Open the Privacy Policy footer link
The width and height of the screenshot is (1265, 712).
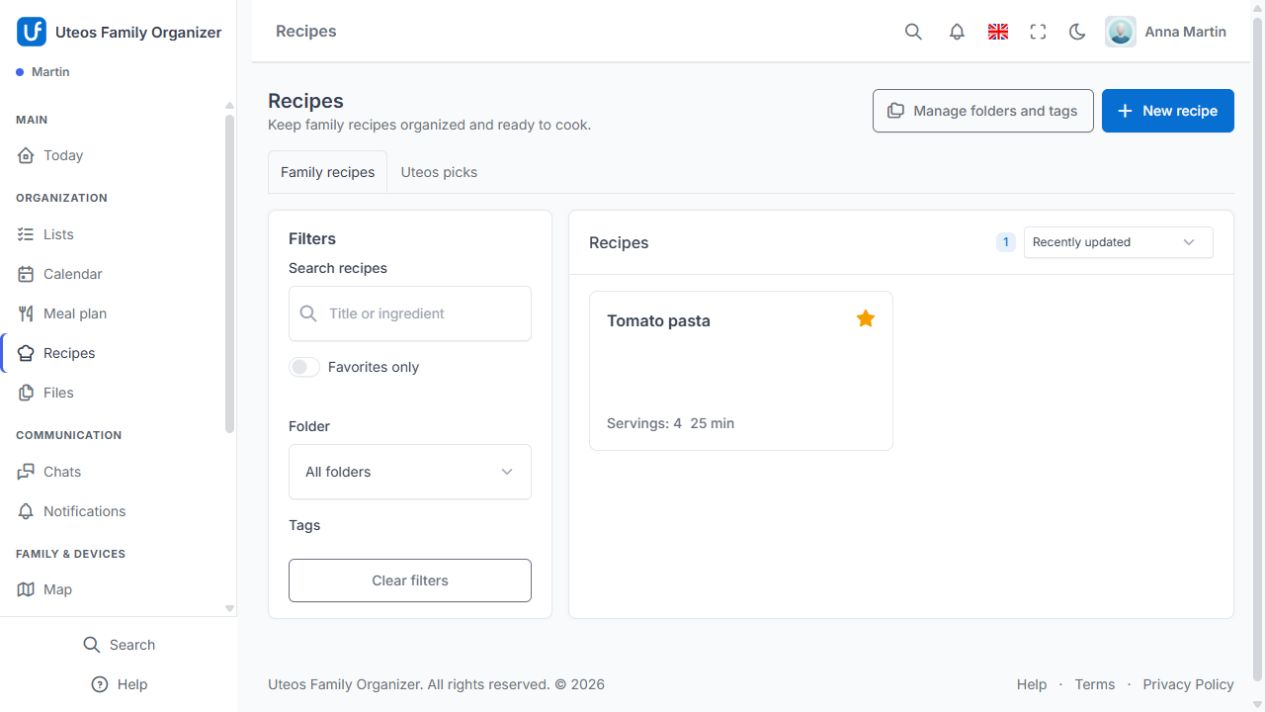point(1188,685)
